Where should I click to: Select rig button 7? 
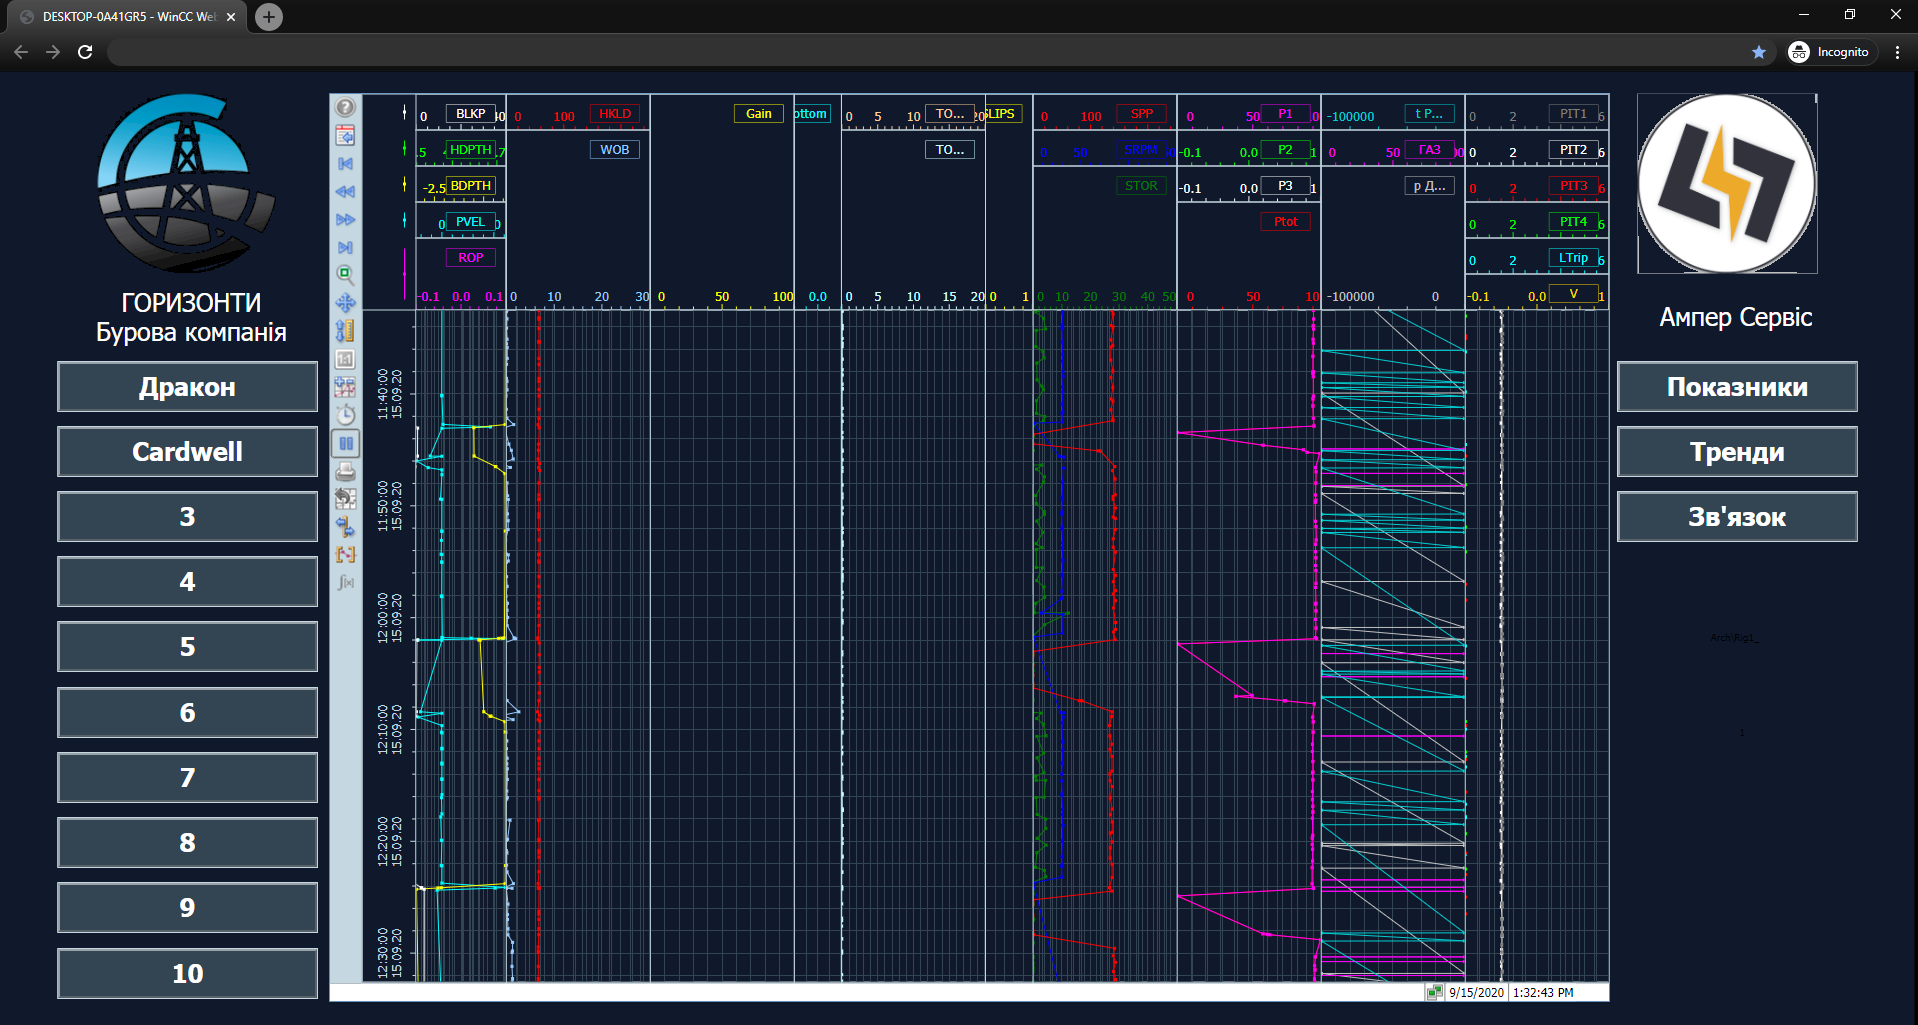click(187, 778)
